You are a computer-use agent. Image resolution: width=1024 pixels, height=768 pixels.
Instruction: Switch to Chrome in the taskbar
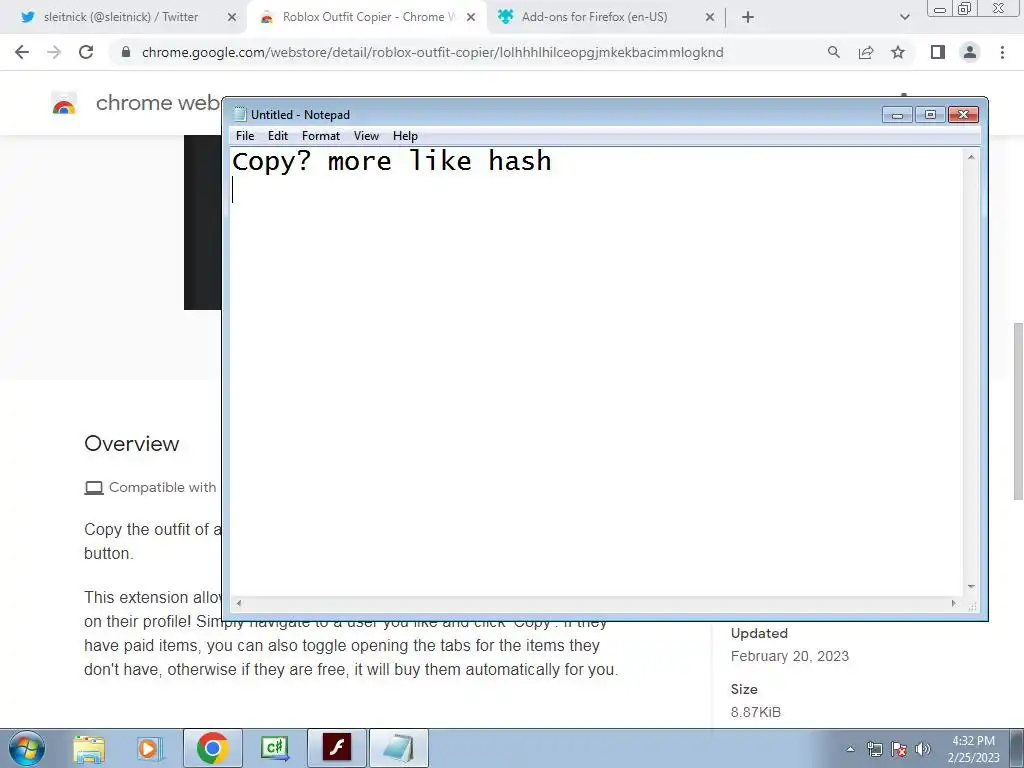213,748
